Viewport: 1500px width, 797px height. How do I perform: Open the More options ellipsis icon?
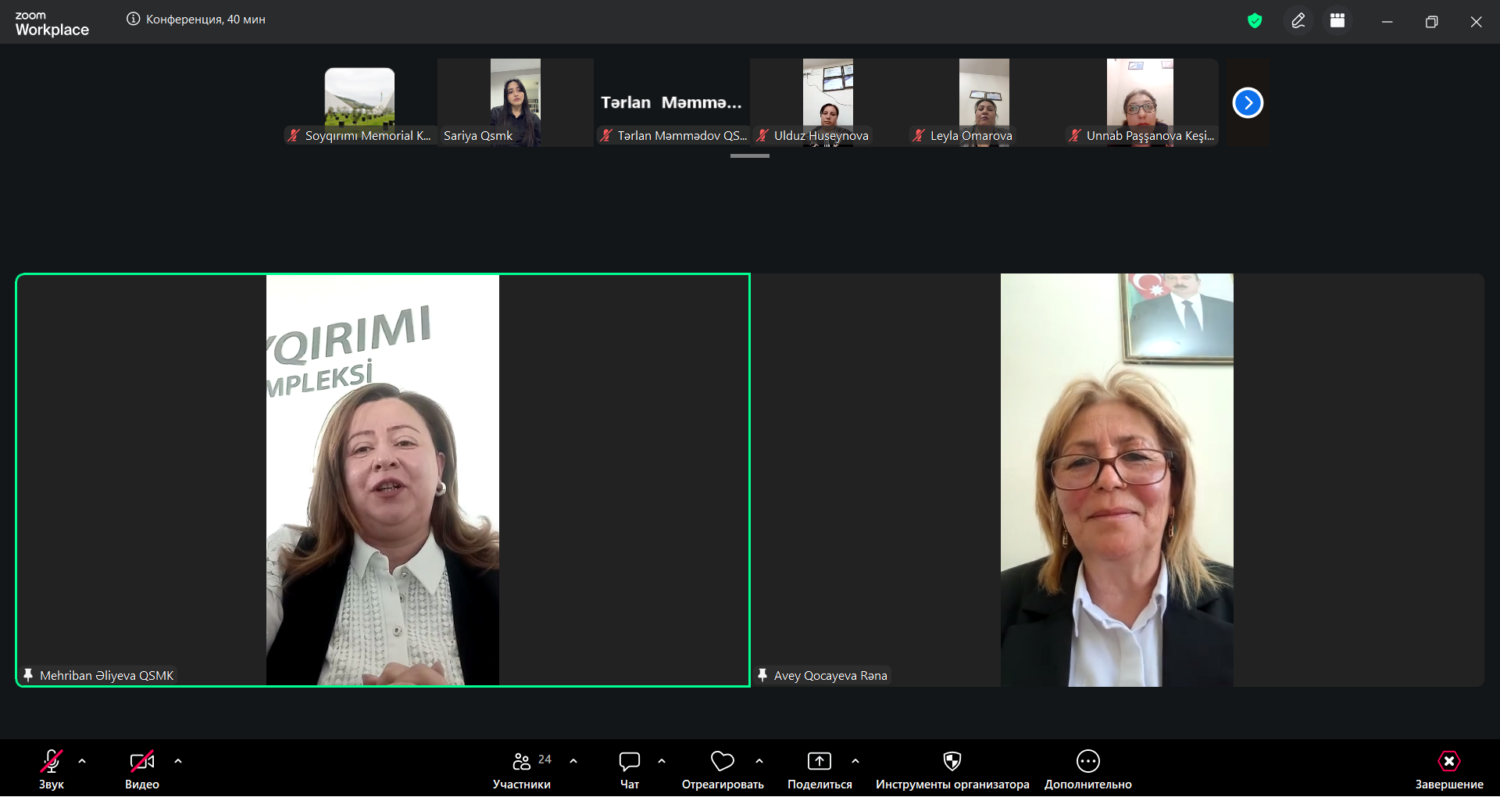click(x=1088, y=762)
